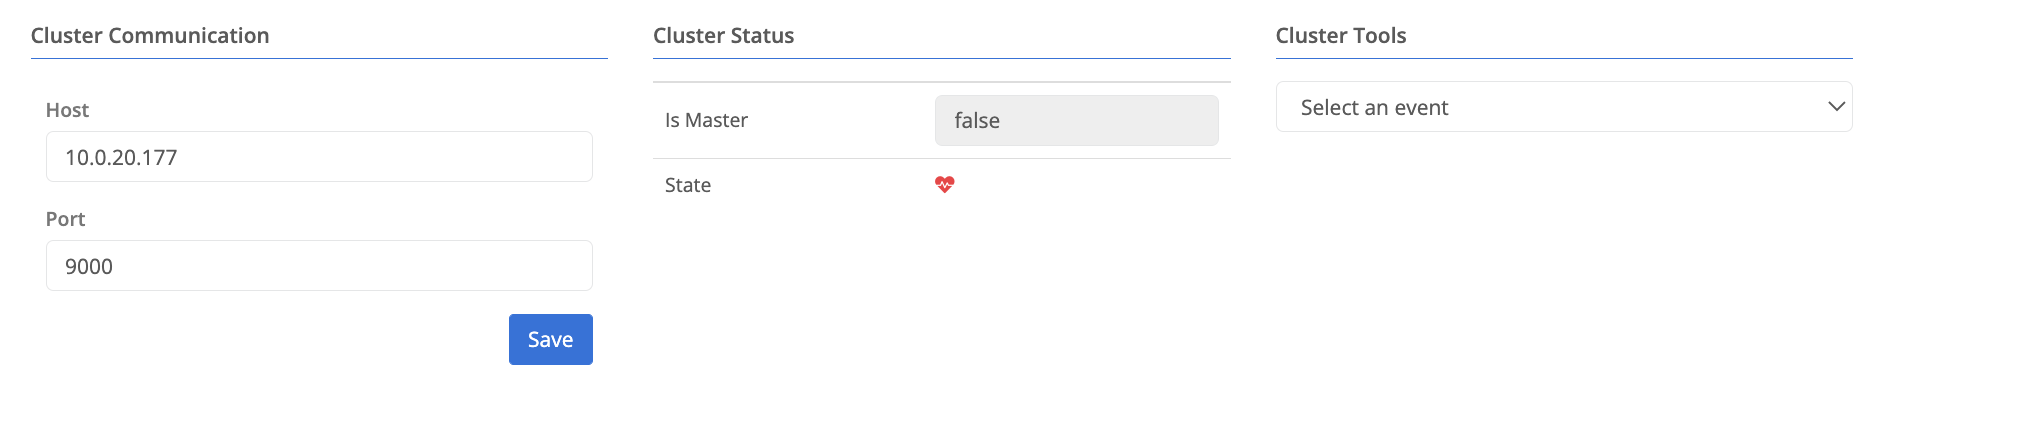Click the red heartbeat State icon
The image size is (2044, 442).
[x=944, y=185]
